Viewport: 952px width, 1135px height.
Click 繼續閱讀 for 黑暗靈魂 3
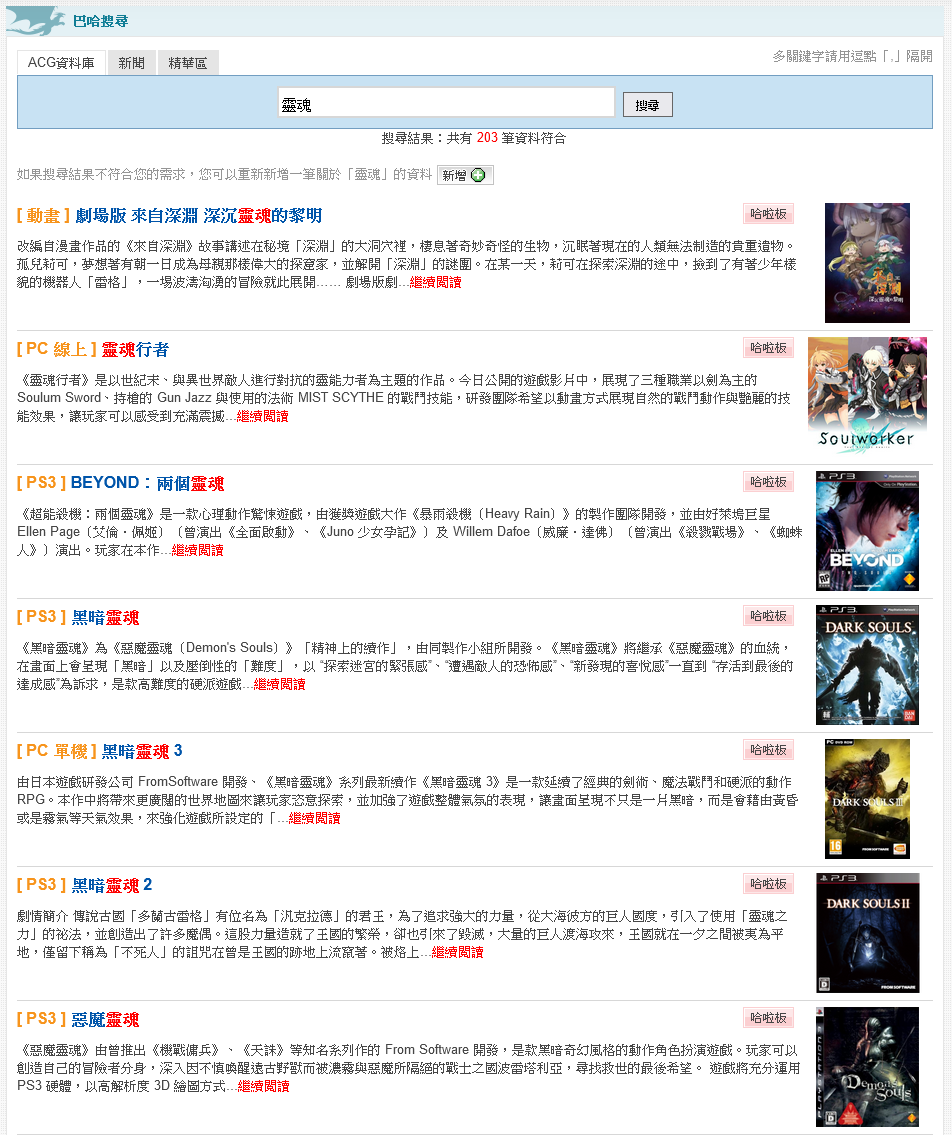(317, 817)
